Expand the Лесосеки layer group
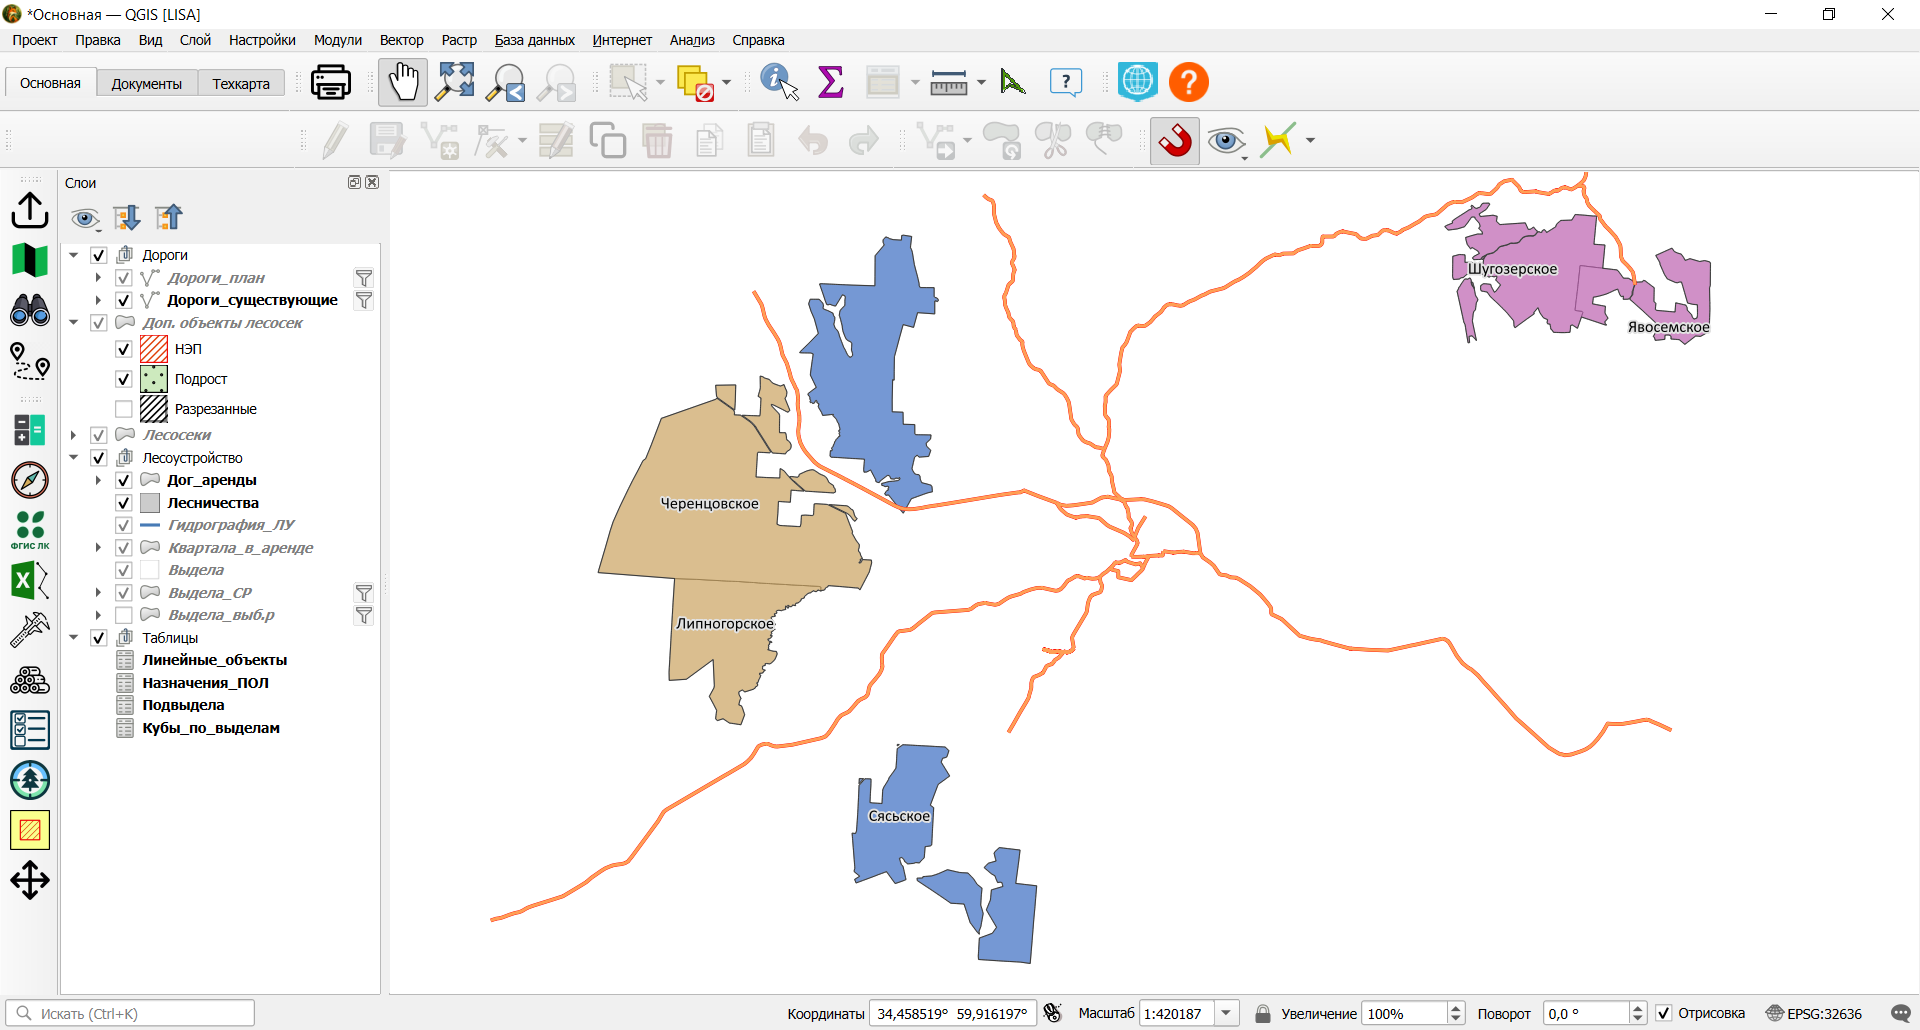The width and height of the screenshot is (1920, 1030). click(x=74, y=435)
